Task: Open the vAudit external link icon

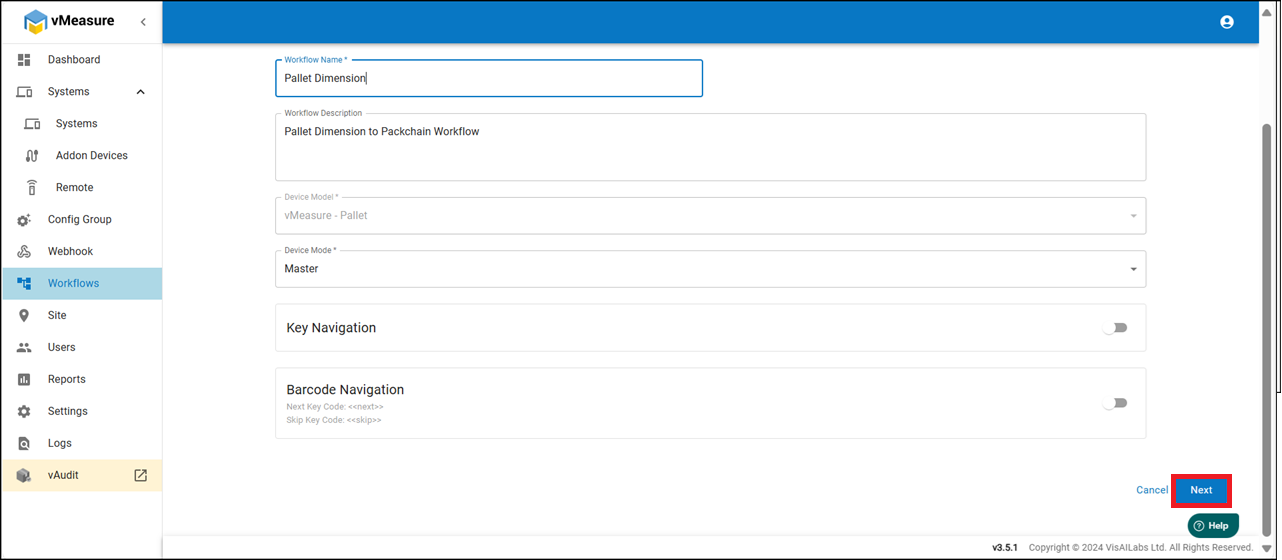Action: pyautogui.click(x=141, y=475)
